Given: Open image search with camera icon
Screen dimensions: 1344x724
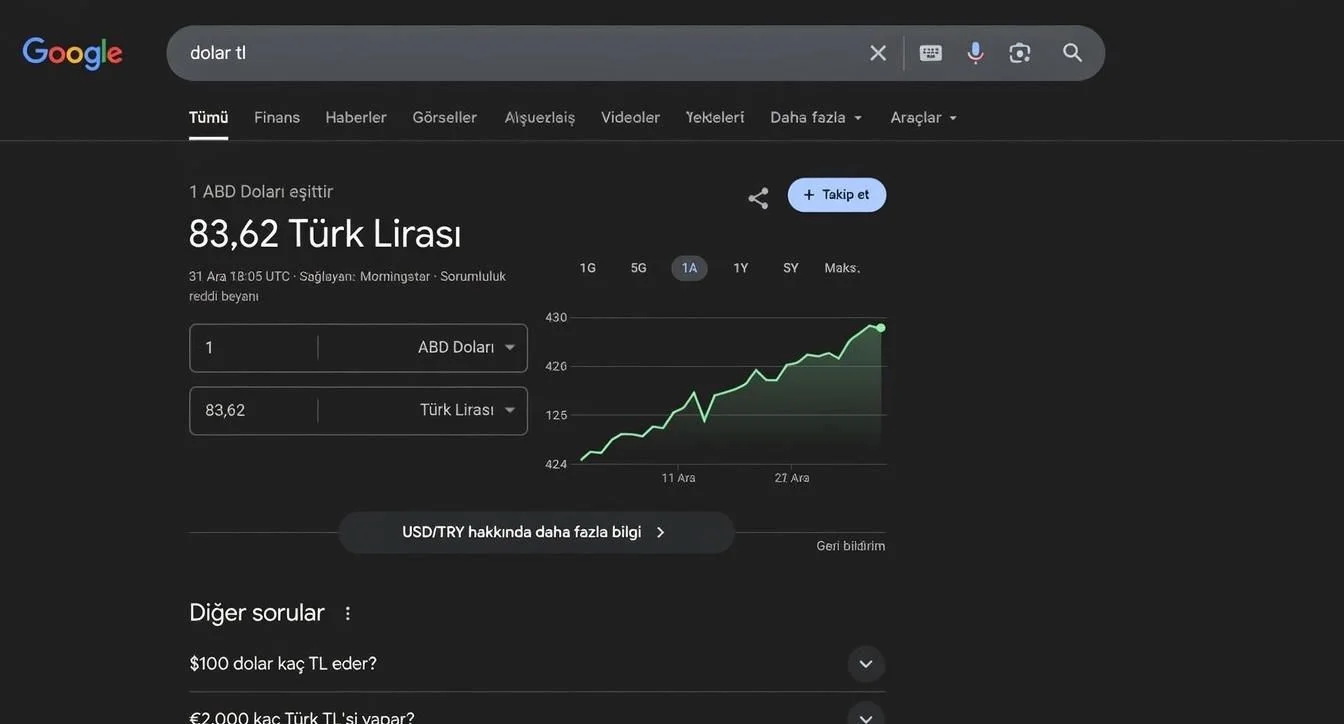Looking at the screenshot, I should coord(1020,53).
